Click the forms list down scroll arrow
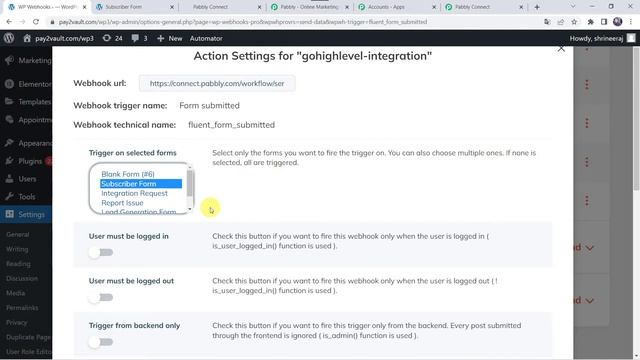The height and width of the screenshot is (360, 640). (190, 209)
